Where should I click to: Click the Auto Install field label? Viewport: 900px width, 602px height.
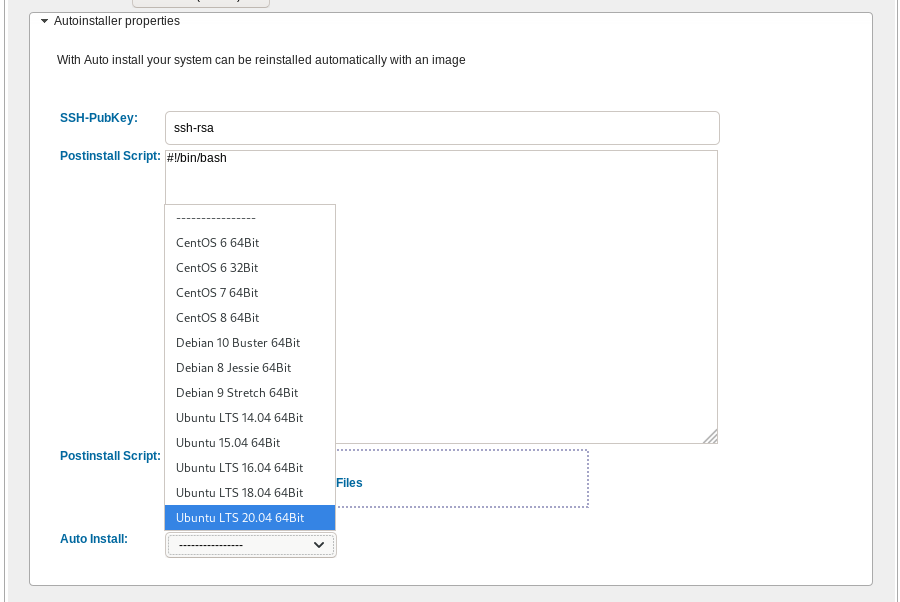[x=94, y=539]
